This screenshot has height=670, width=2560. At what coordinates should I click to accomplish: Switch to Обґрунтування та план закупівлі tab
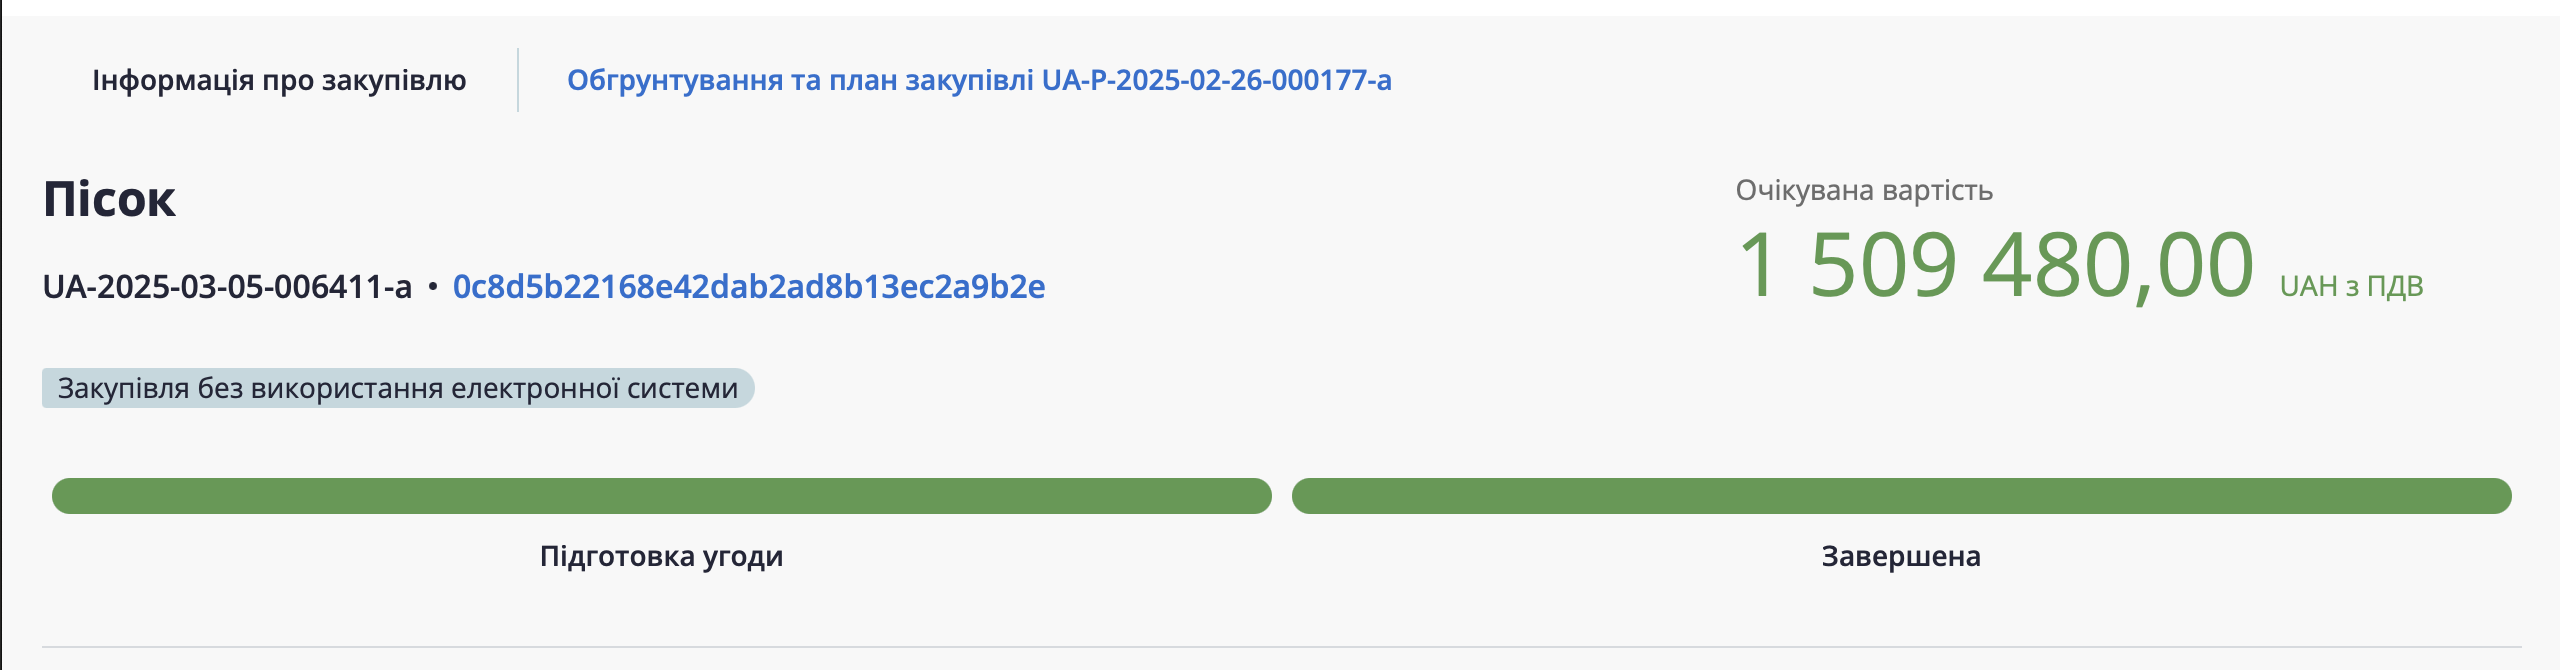978,80
